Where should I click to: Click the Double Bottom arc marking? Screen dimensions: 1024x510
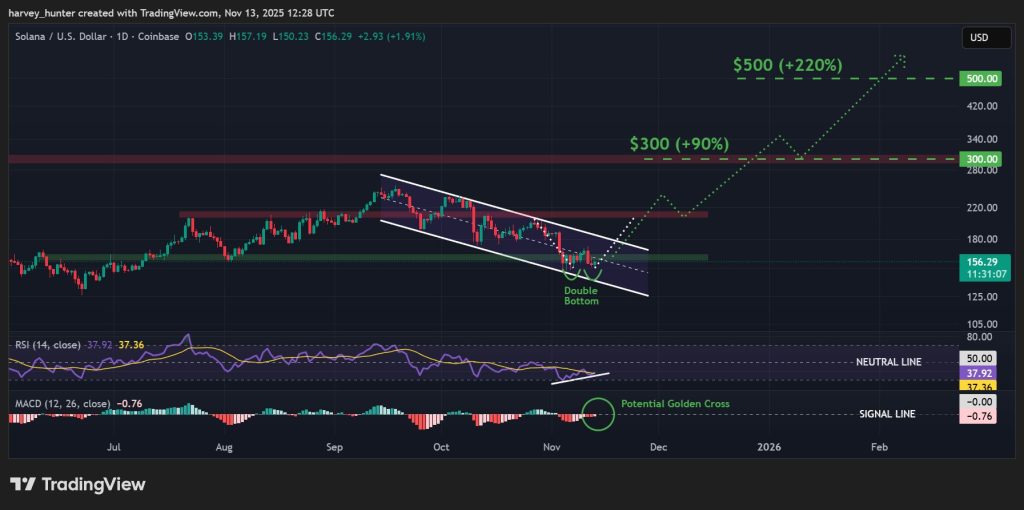[580, 273]
